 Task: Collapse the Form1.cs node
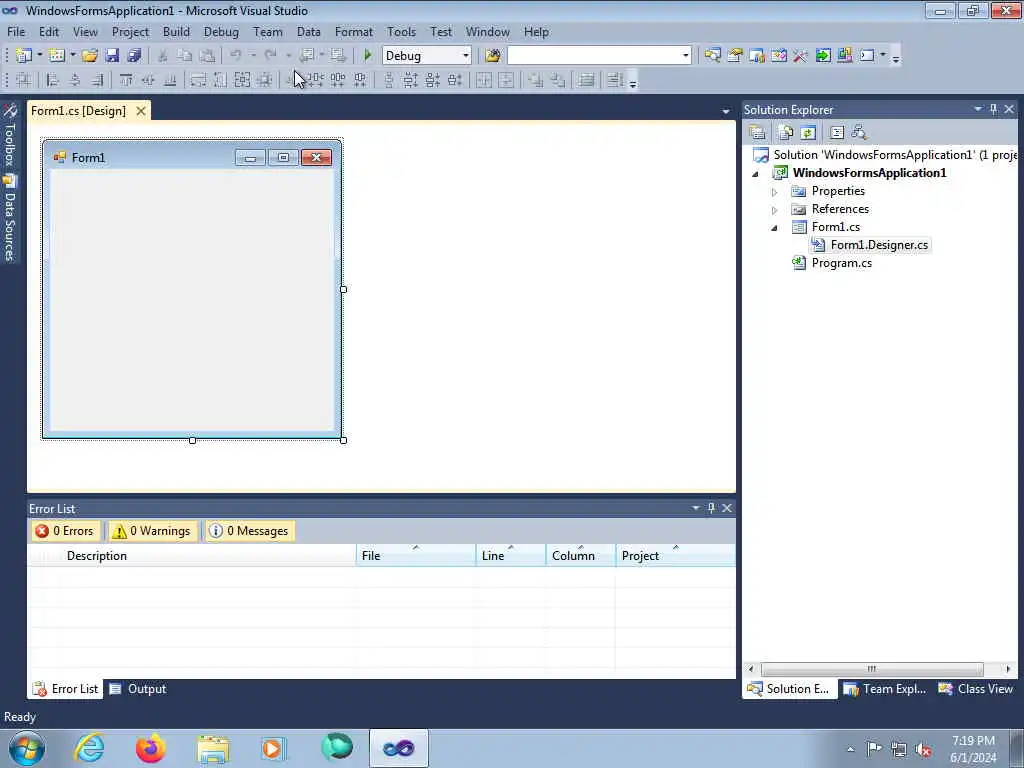point(775,228)
